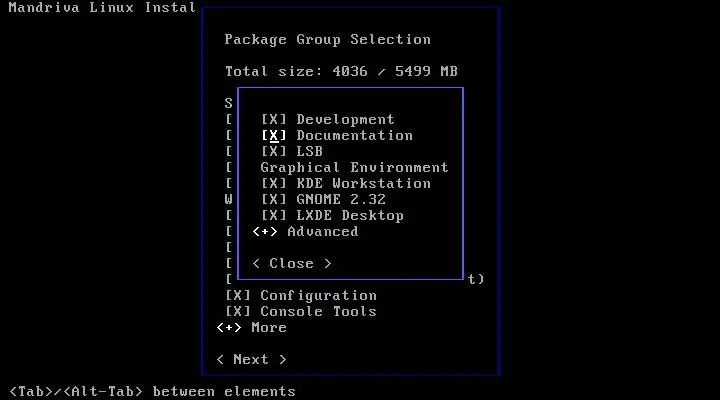Close the package selection popup
The image size is (720, 400).
(292, 264)
